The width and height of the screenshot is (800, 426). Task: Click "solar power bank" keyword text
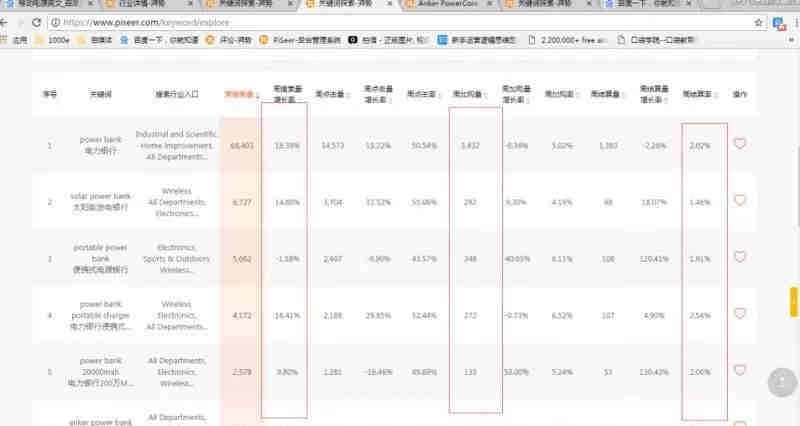point(100,196)
